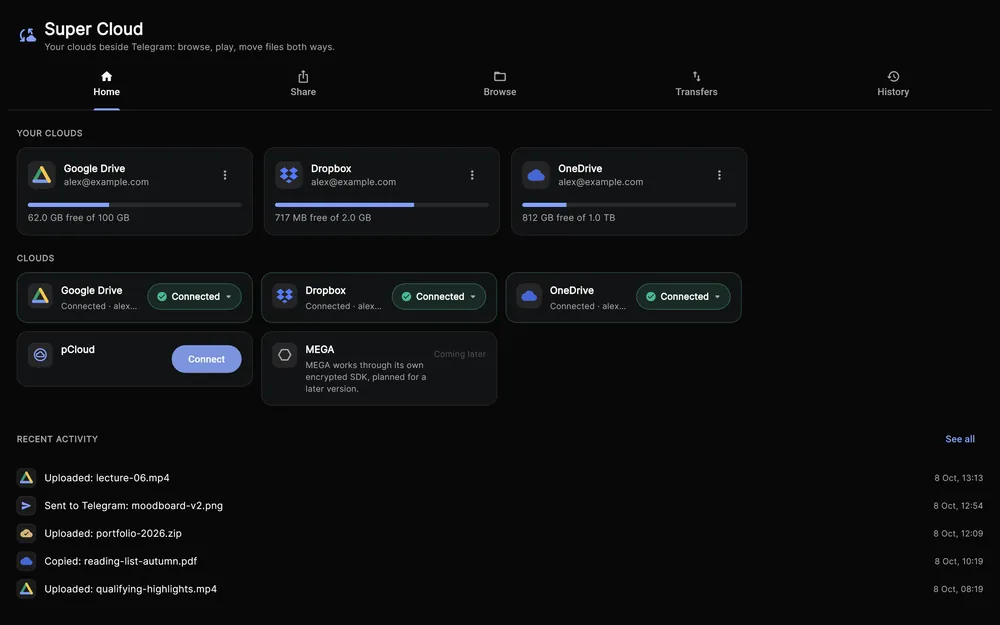This screenshot has height=625, width=1000.
Task: Click the Home tab house icon
Action: [x=107, y=77]
